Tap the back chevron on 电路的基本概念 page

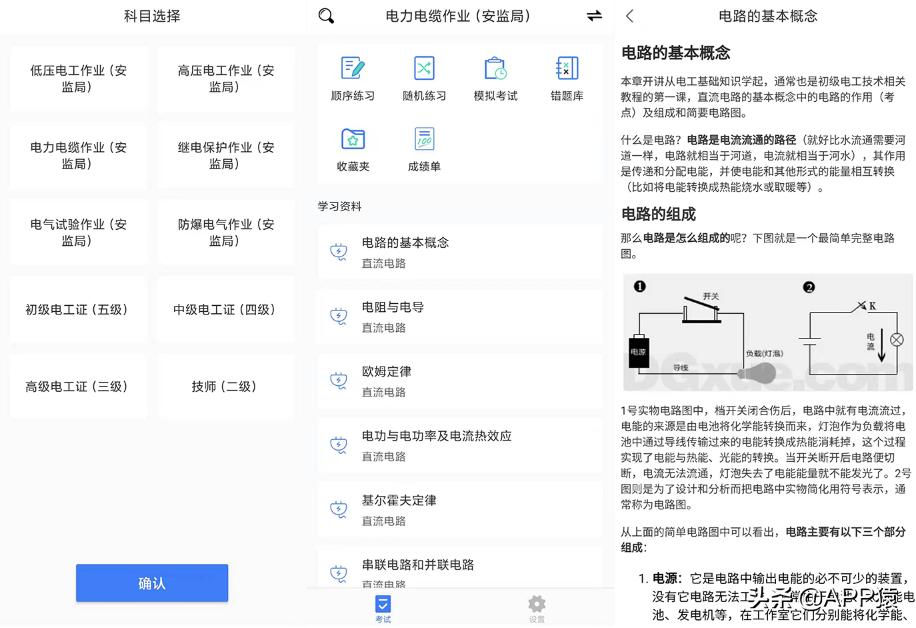click(x=627, y=16)
